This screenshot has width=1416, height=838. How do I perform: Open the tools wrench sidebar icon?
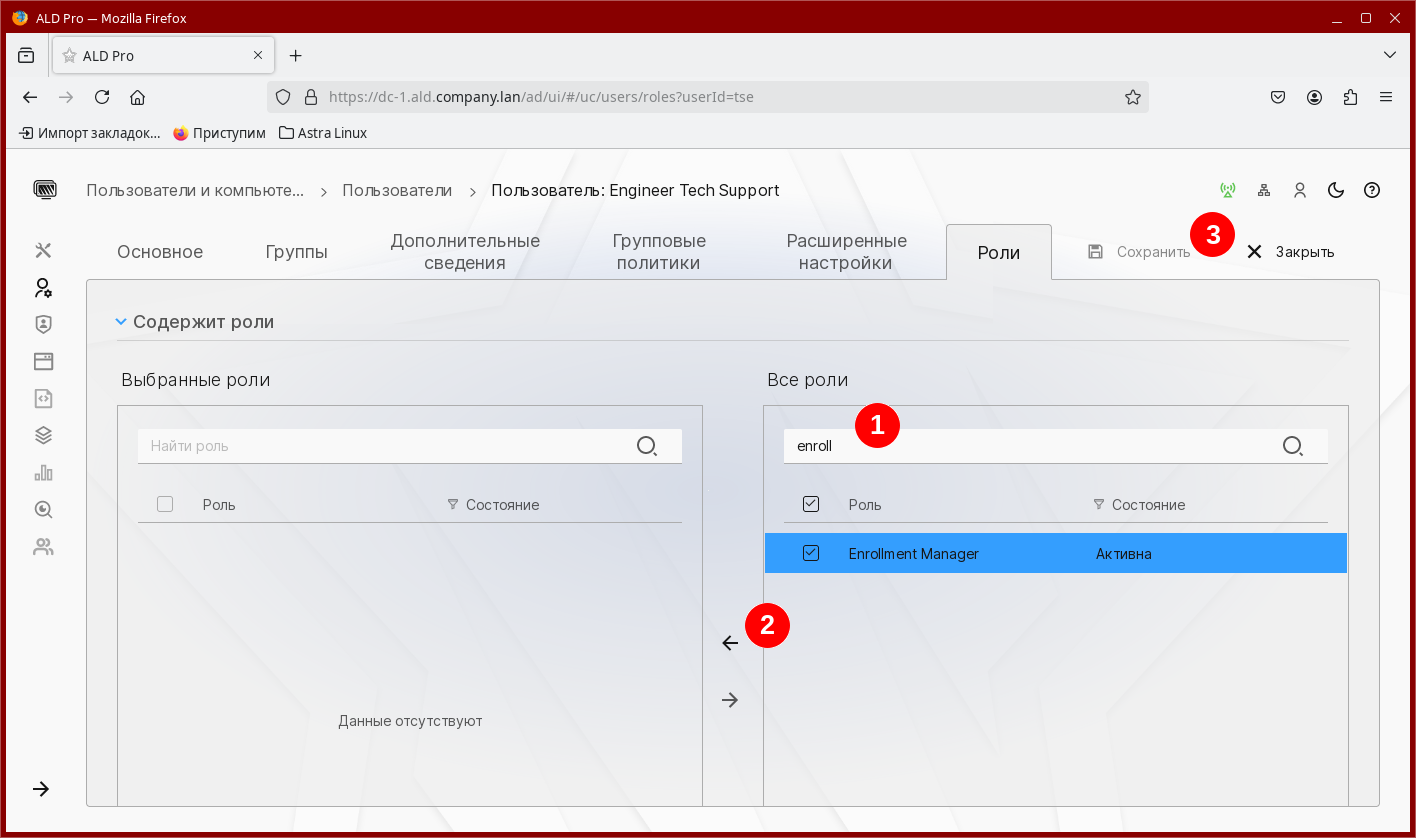coord(43,250)
